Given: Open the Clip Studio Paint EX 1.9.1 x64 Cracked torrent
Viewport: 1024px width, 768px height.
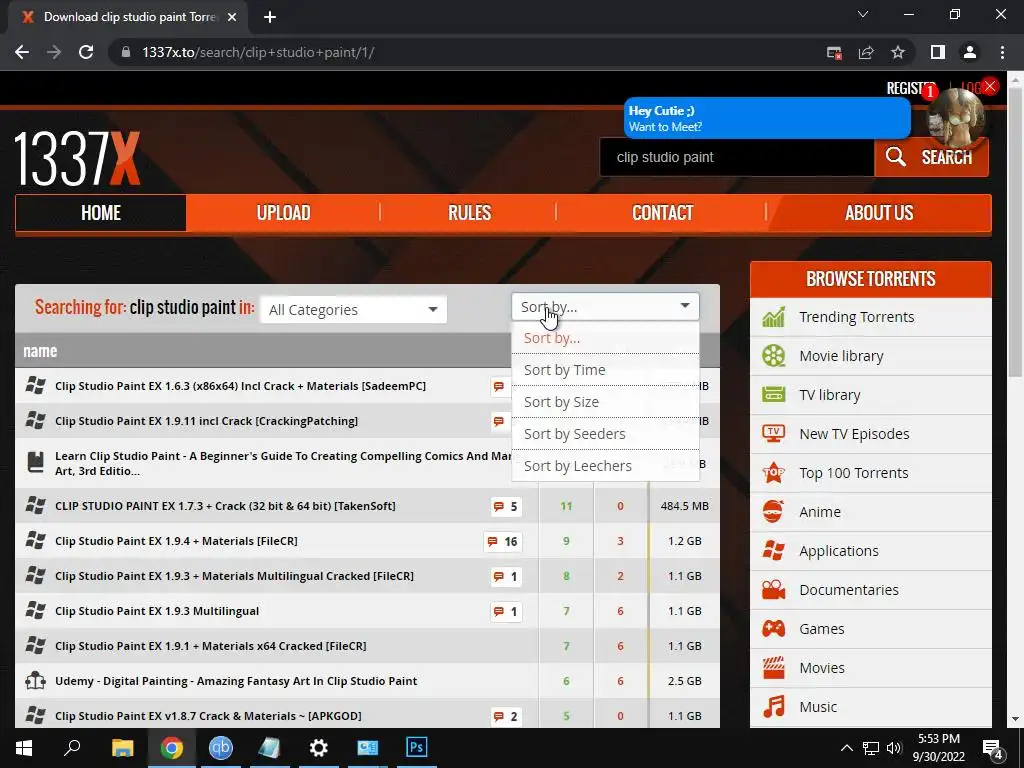Looking at the screenshot, I should coord(211,646).
